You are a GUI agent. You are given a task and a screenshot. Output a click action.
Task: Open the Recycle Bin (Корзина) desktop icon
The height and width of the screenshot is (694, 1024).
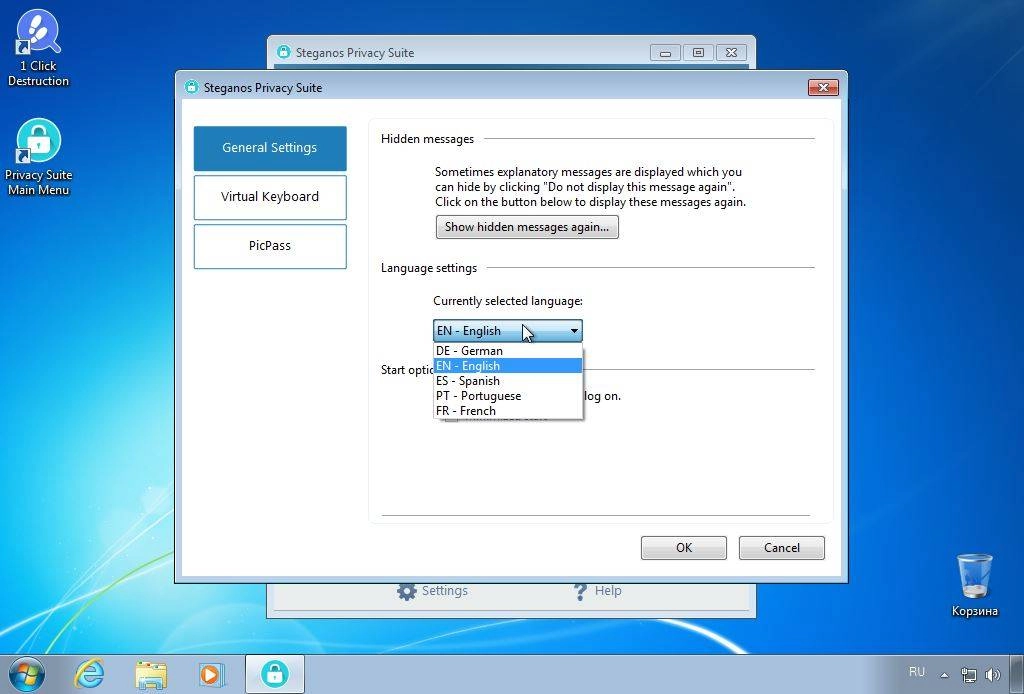click(974, 584)
